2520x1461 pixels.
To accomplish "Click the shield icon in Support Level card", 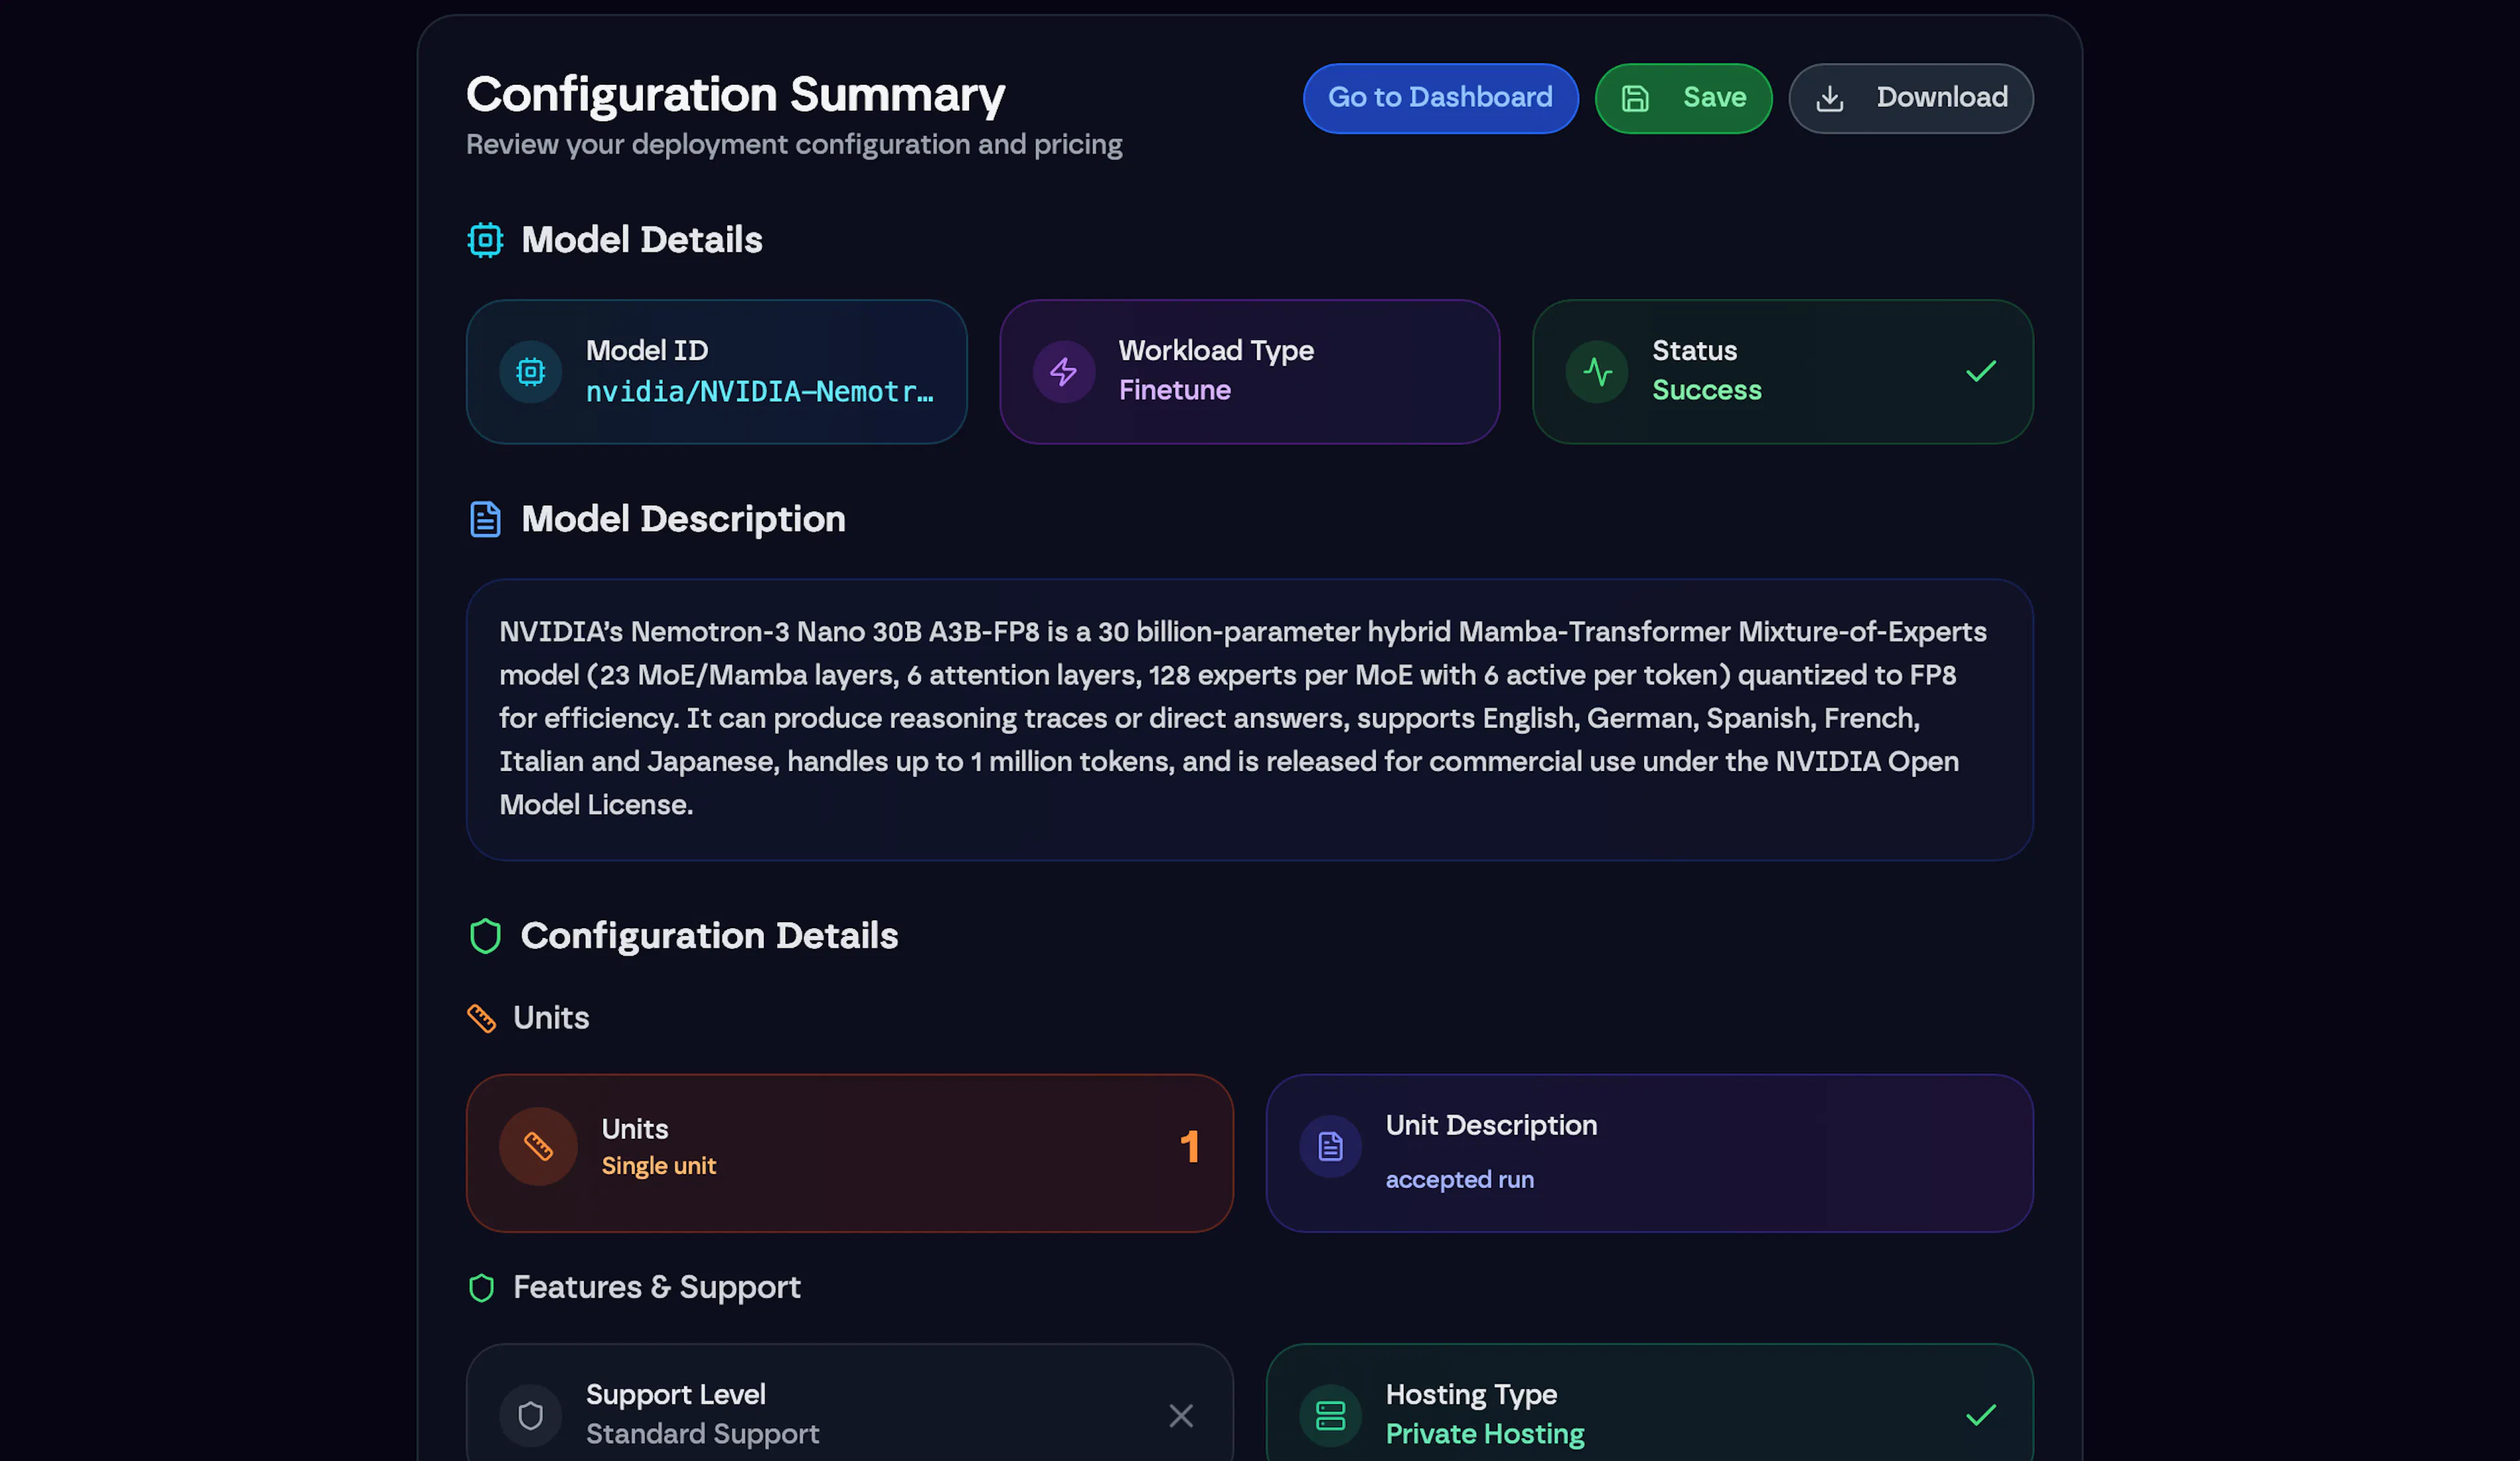I will point(530,1415).
